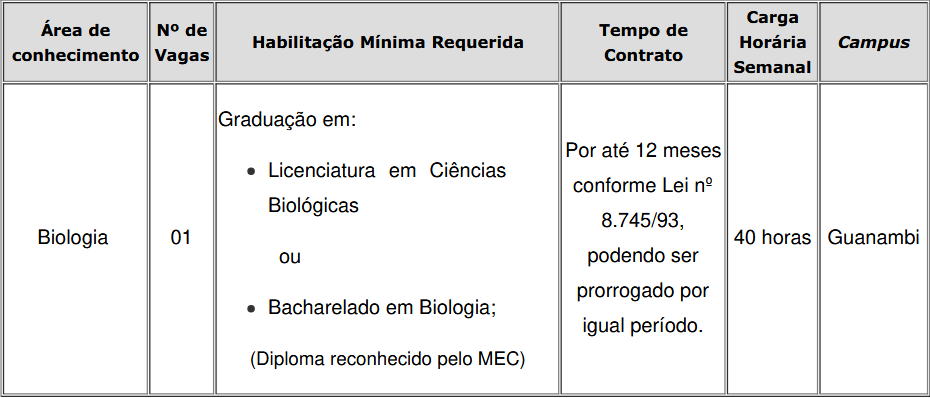The height and width of the screenshot is (398, 930).
Task: Click the 'Biologia' cell
Action: tap(73, 238)
